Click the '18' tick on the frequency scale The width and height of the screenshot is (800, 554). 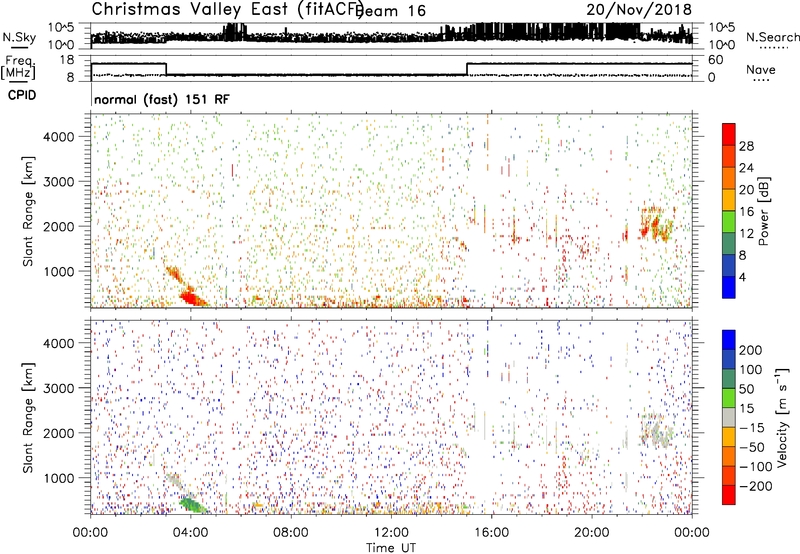[67, 60]
